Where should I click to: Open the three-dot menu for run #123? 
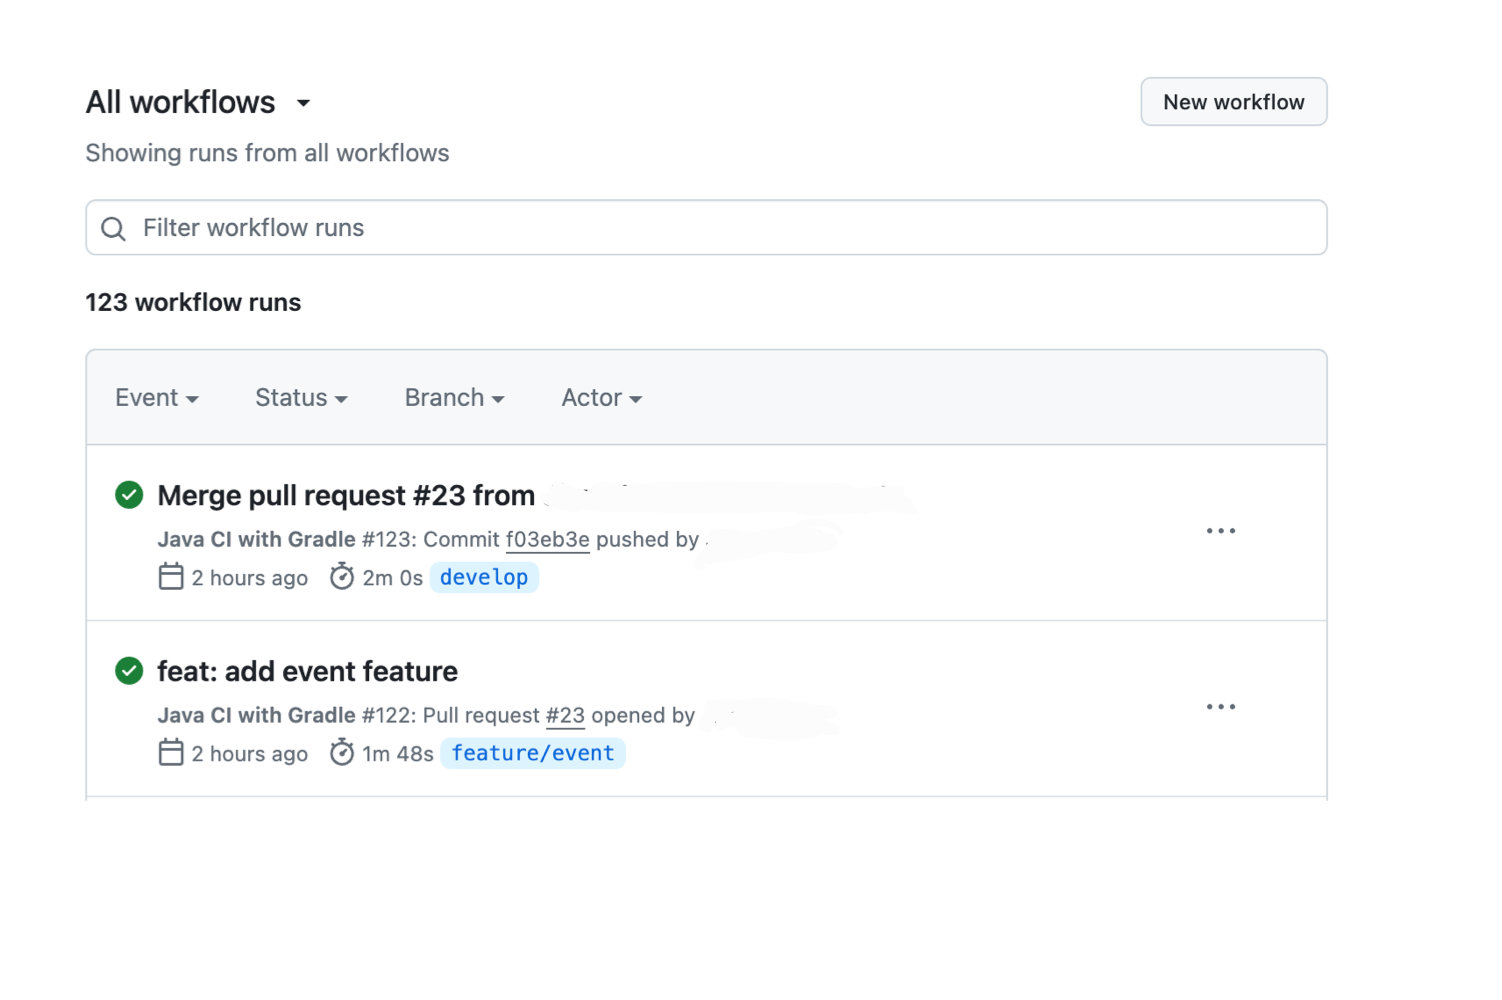[1220, 531]
